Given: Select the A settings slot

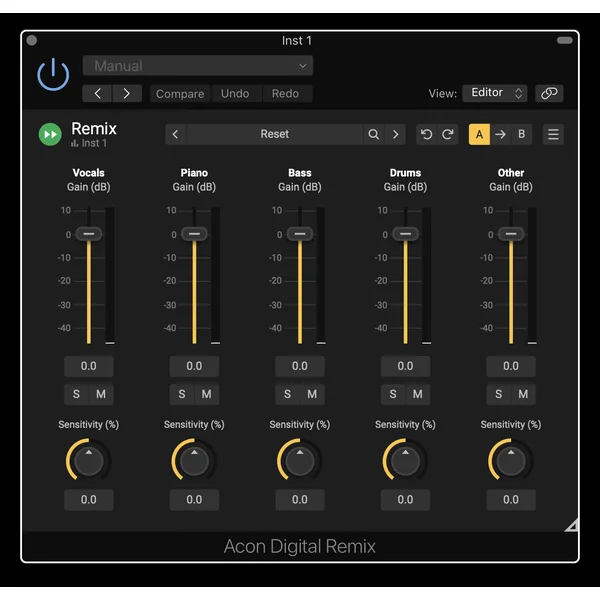Looking at the screenshot, I should tap(479, 134).
